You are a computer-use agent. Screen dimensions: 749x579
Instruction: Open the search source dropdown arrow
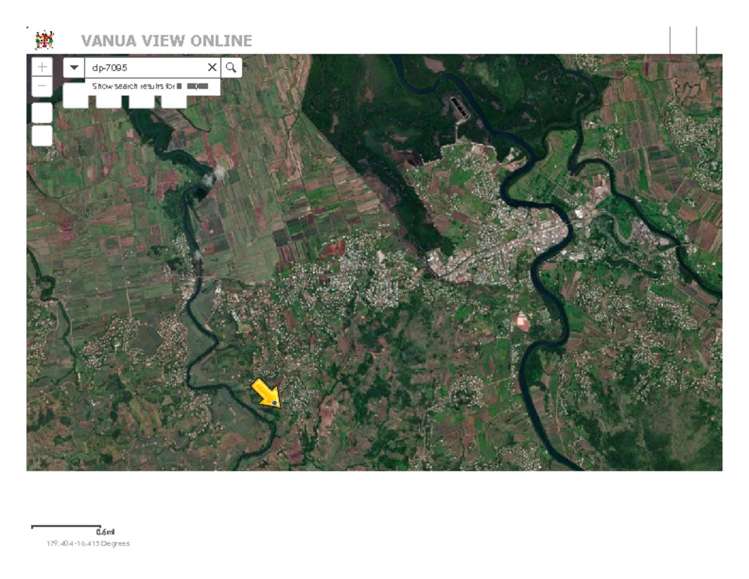pyautogui.click(x=74, y=67)
